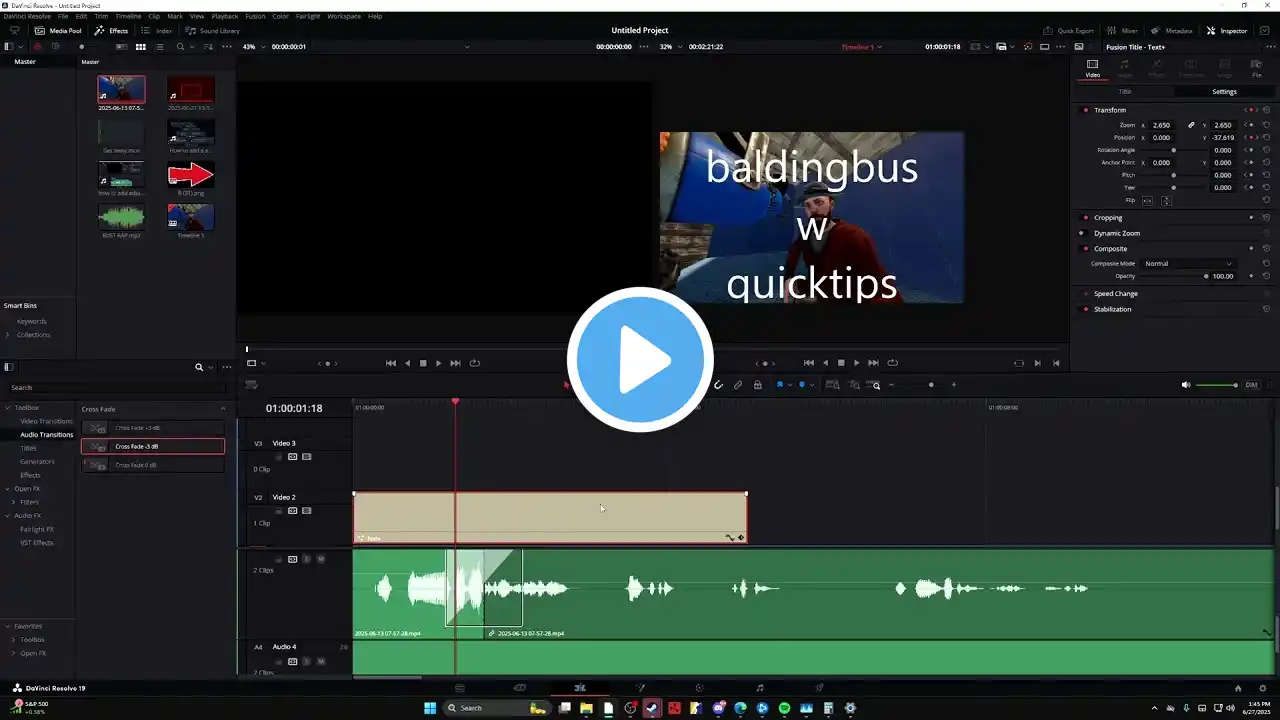
Task: Switch to the Title tab in Inspector
Action: (1125, 91)
